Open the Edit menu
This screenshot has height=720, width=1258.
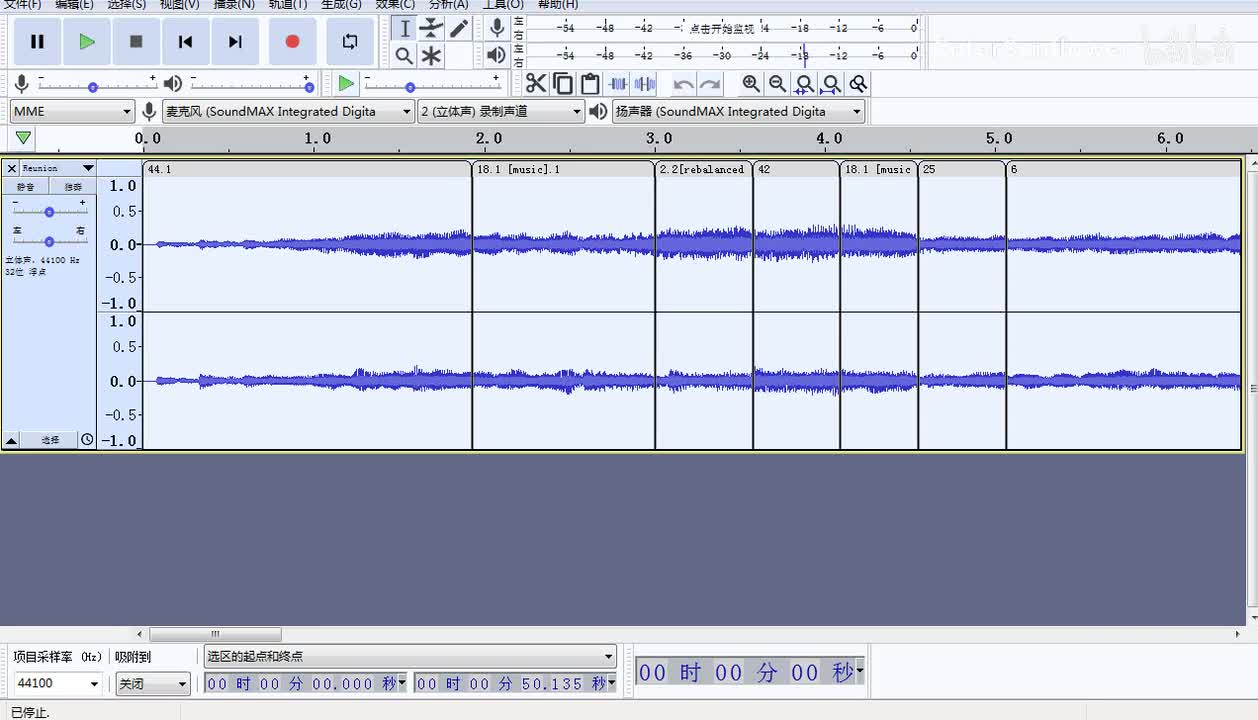point(74,4)
